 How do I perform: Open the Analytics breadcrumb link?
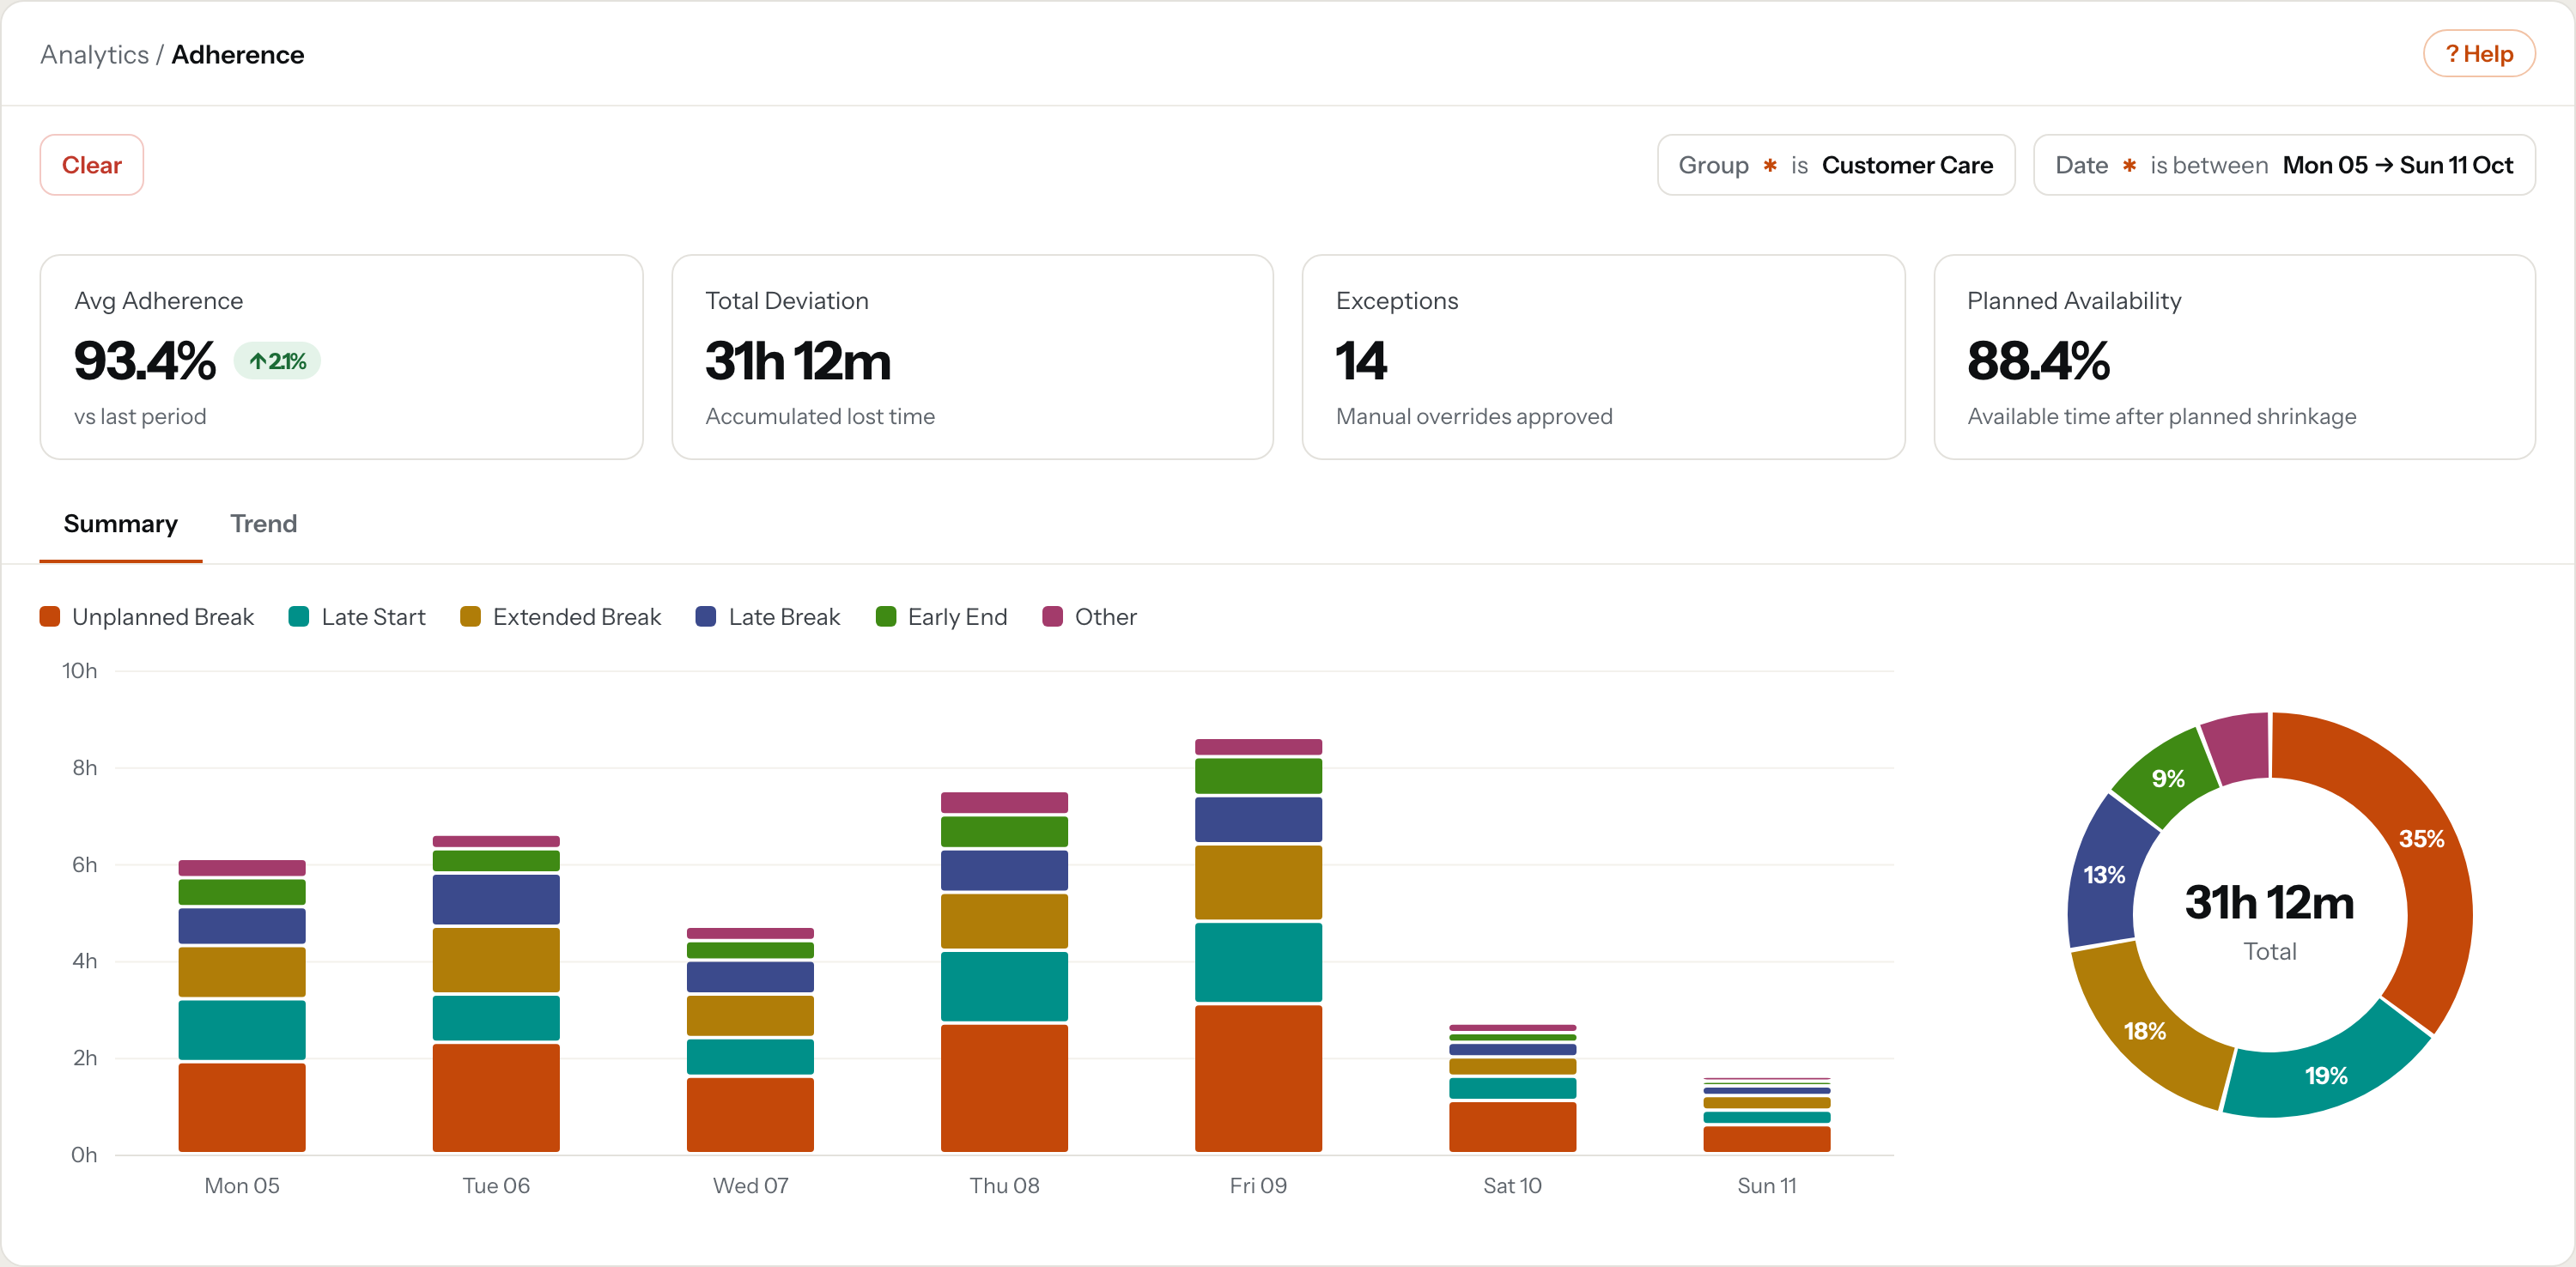pyautogui.click(x=94, y=55)
